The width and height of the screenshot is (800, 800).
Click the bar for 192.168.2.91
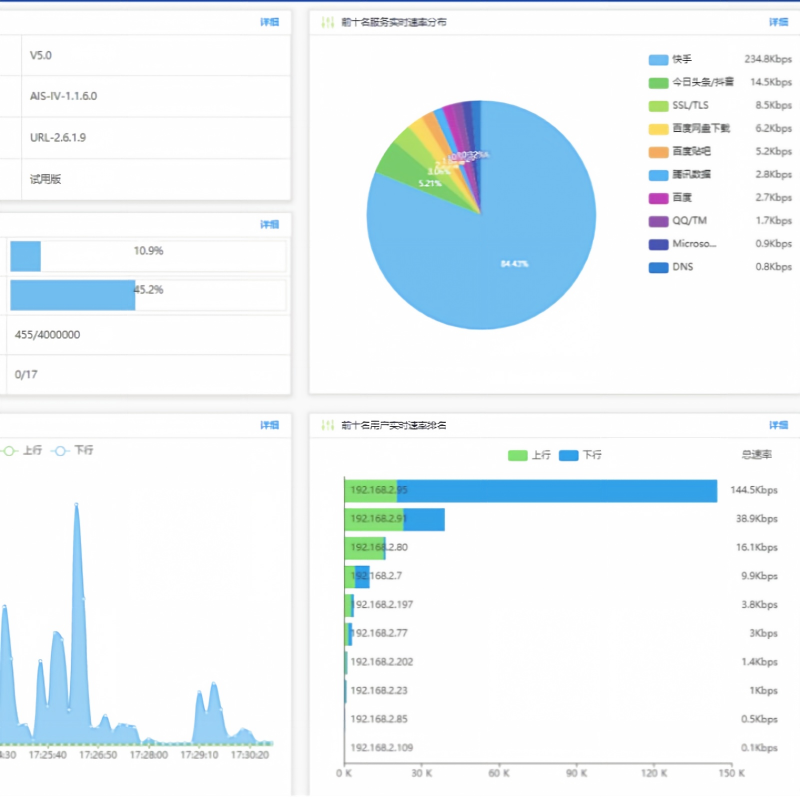(x=394, y=519)
